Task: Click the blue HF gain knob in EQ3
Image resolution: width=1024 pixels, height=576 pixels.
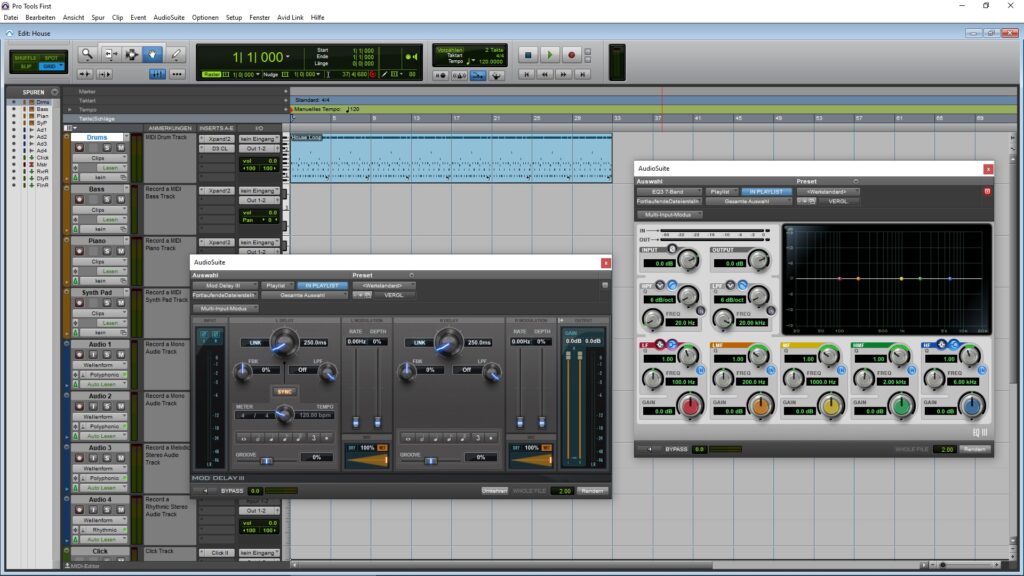Action: click(972, 406)
